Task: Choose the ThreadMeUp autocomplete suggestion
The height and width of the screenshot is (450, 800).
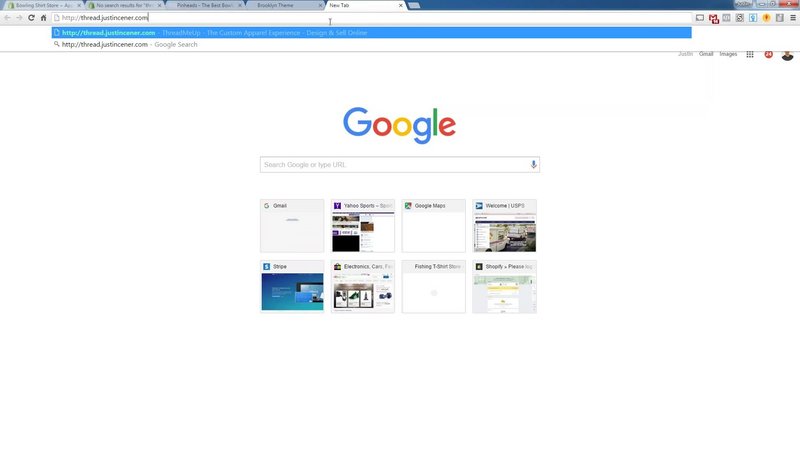Action: [x=371, y=33]
